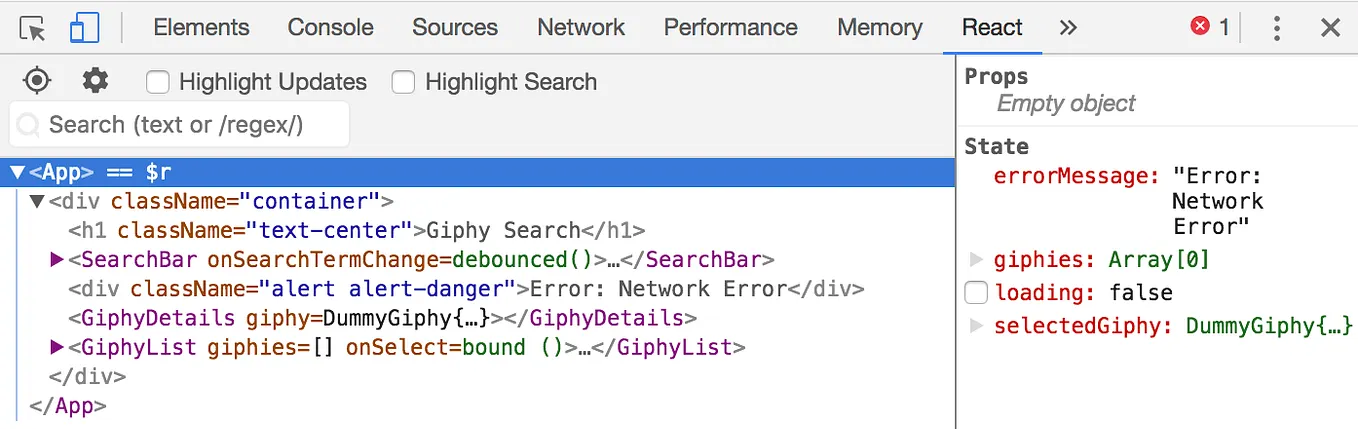The image size is (1358, 429).
Task: Show more tabs with double chevron
Action: [1068, 28]
